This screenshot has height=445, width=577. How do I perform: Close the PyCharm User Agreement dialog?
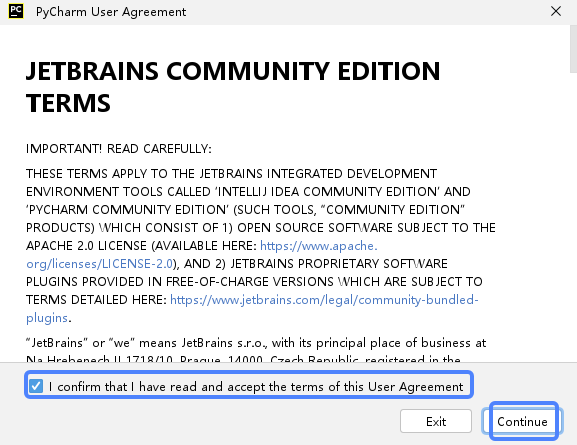[x=556, y=11]
